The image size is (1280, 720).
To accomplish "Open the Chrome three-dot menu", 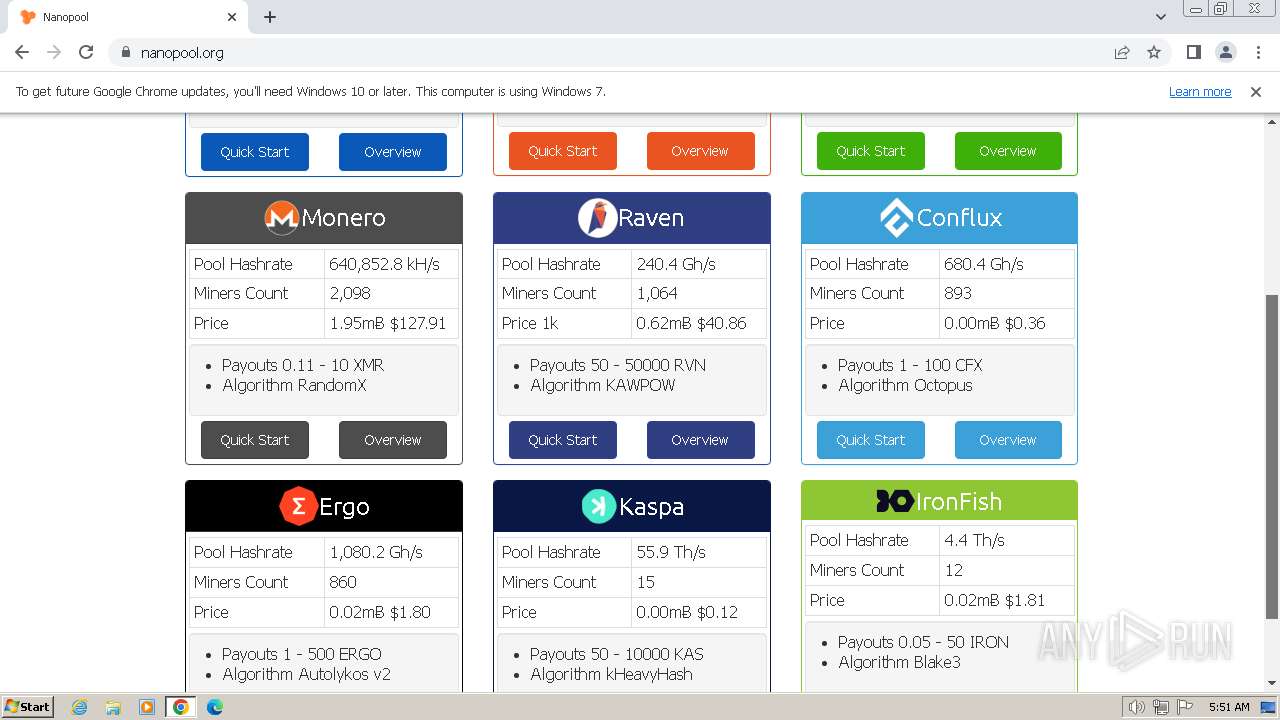I will [1257, 52].
